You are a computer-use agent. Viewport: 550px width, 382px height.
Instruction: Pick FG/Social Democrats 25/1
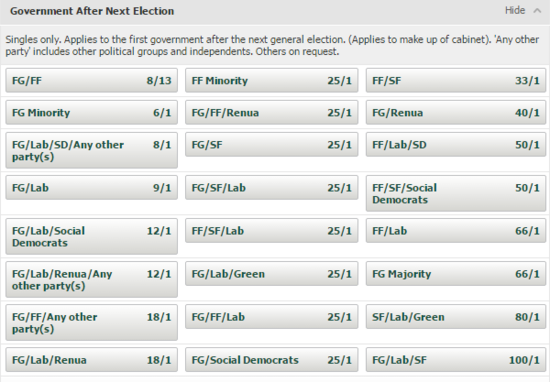271,360
